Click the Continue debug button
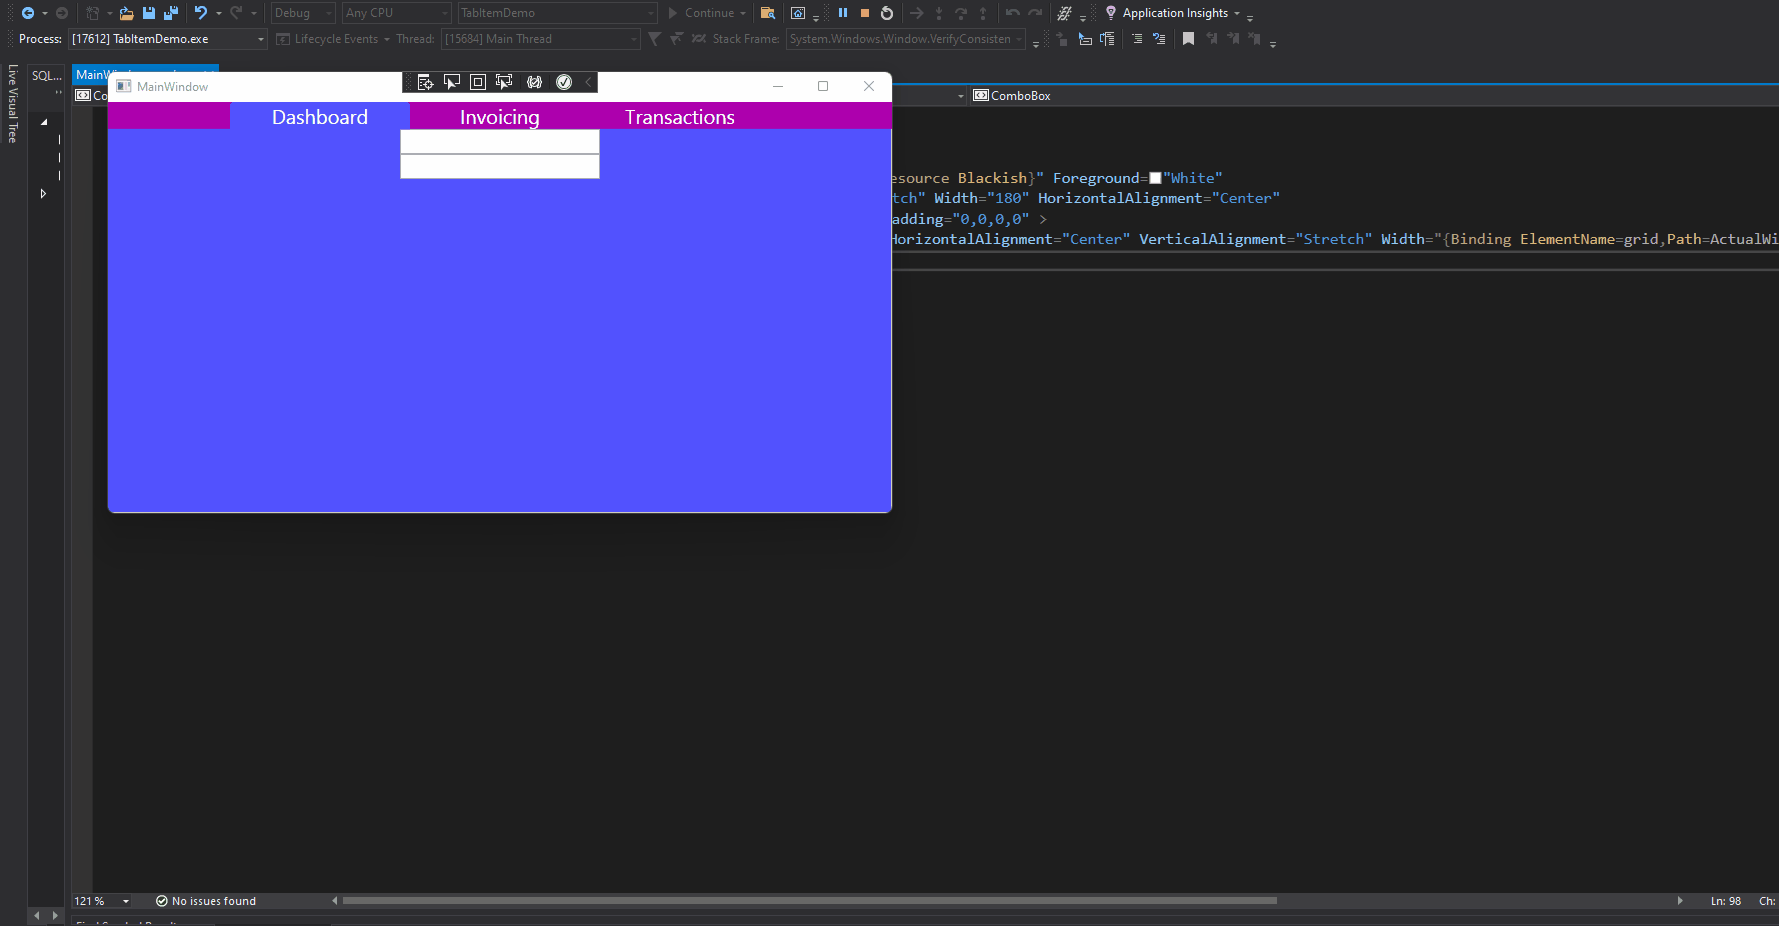Viewport: 1779px width, 926px height. (x=707, y=13)
